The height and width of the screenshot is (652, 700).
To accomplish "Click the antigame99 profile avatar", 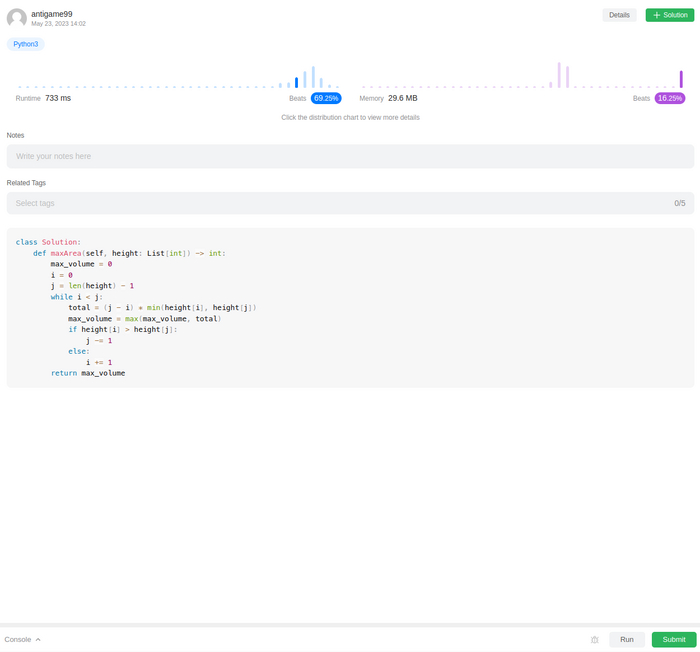I will coord(17,18).
